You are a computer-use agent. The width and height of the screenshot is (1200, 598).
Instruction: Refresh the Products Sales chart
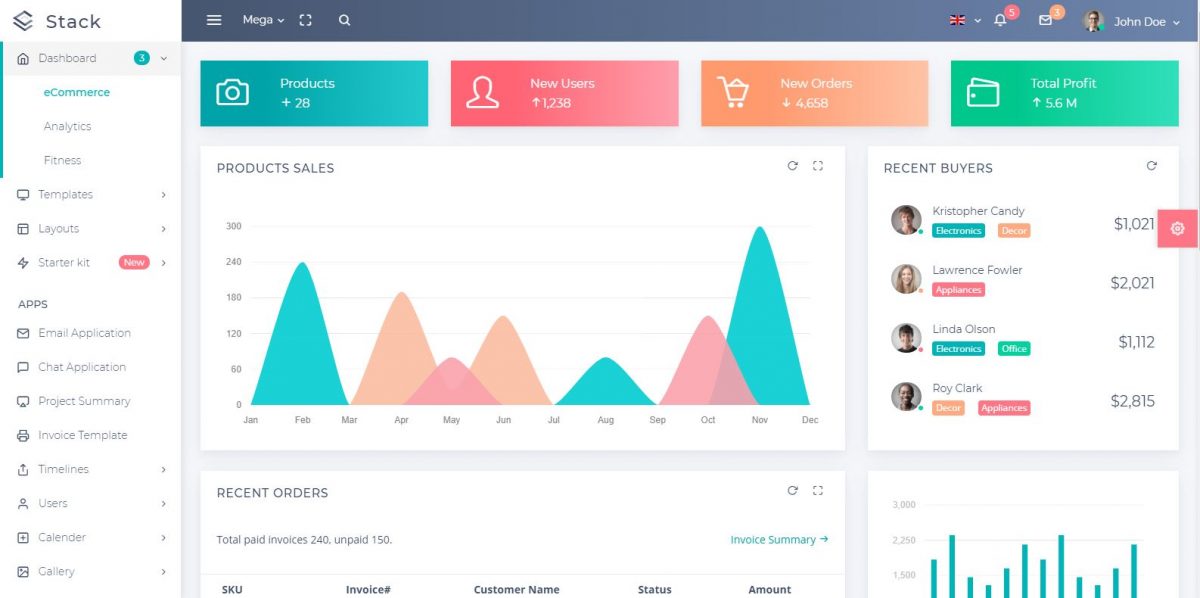793,166
